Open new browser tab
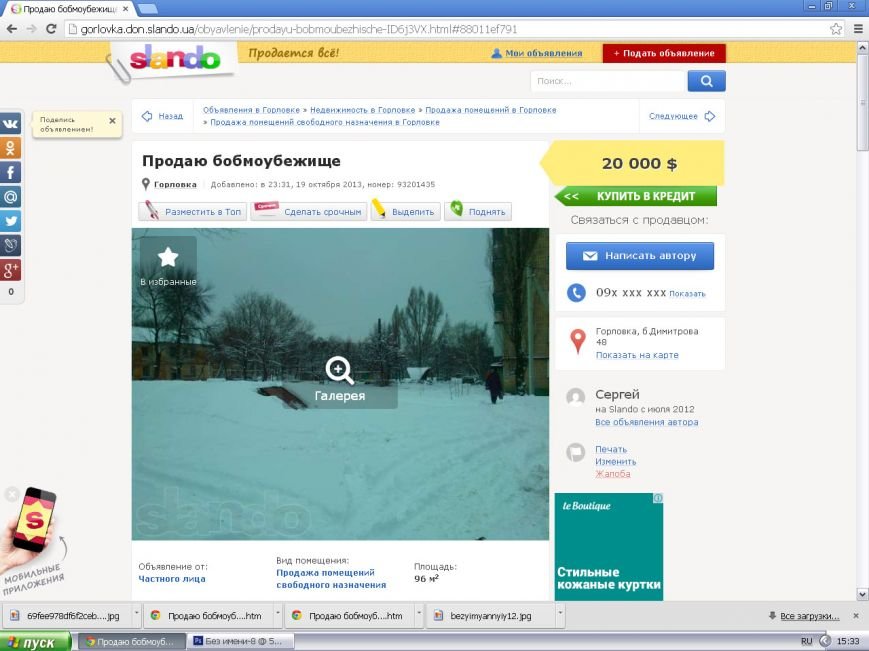Image resolution: width=869 pixels, height=651 pixels. tap(146, 9)
